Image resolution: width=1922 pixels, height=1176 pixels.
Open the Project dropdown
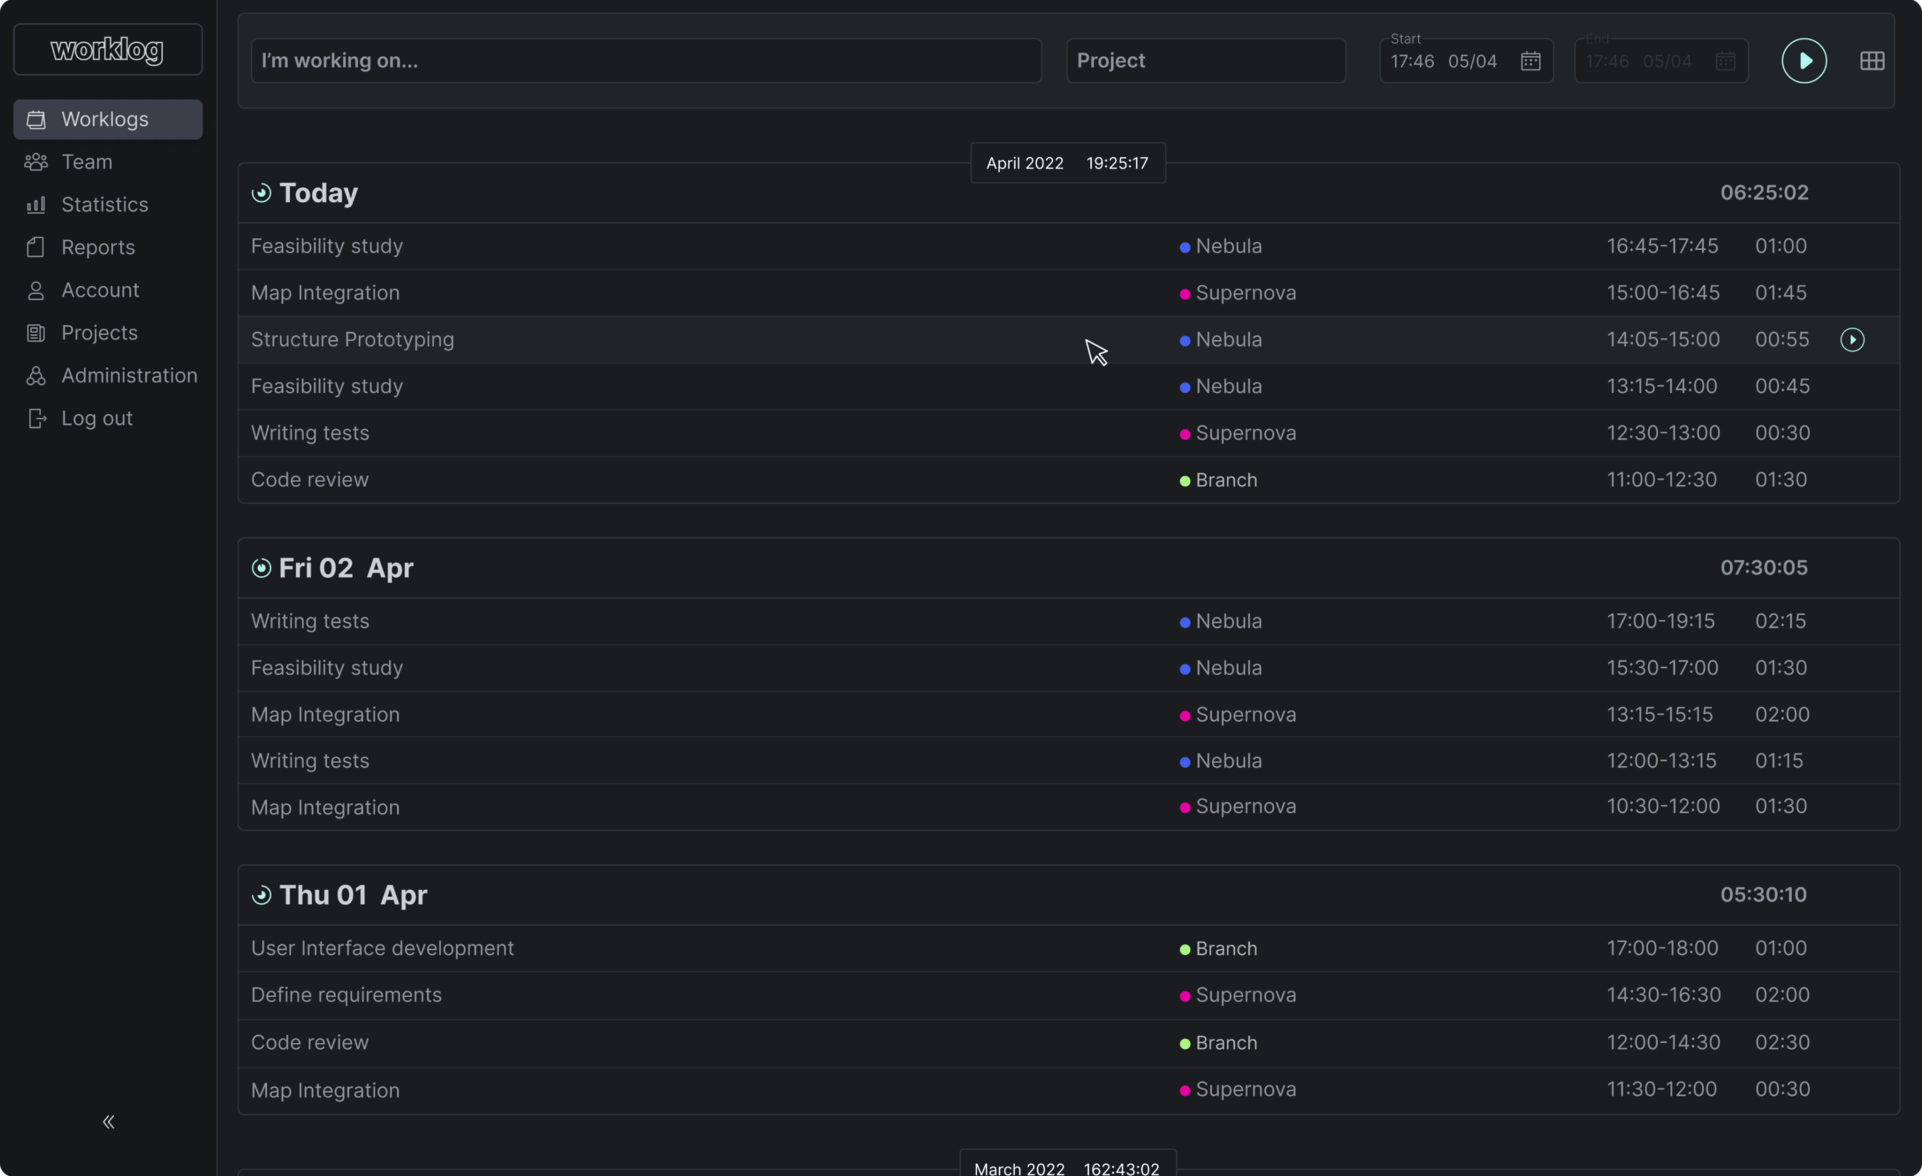point(1206,60)
